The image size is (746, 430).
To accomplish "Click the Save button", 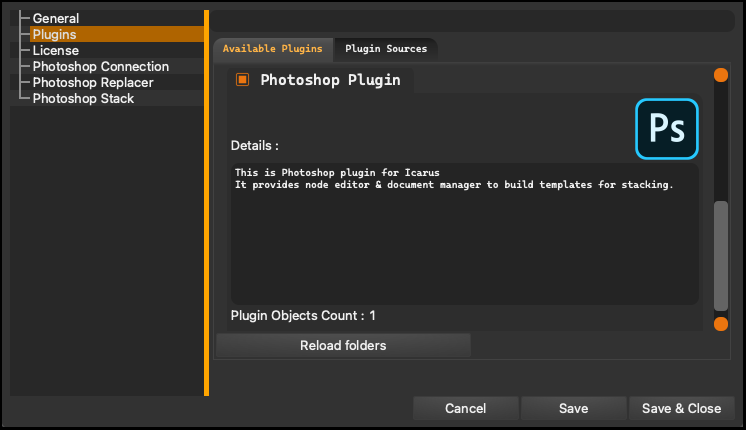I will (x=573, y=408).
